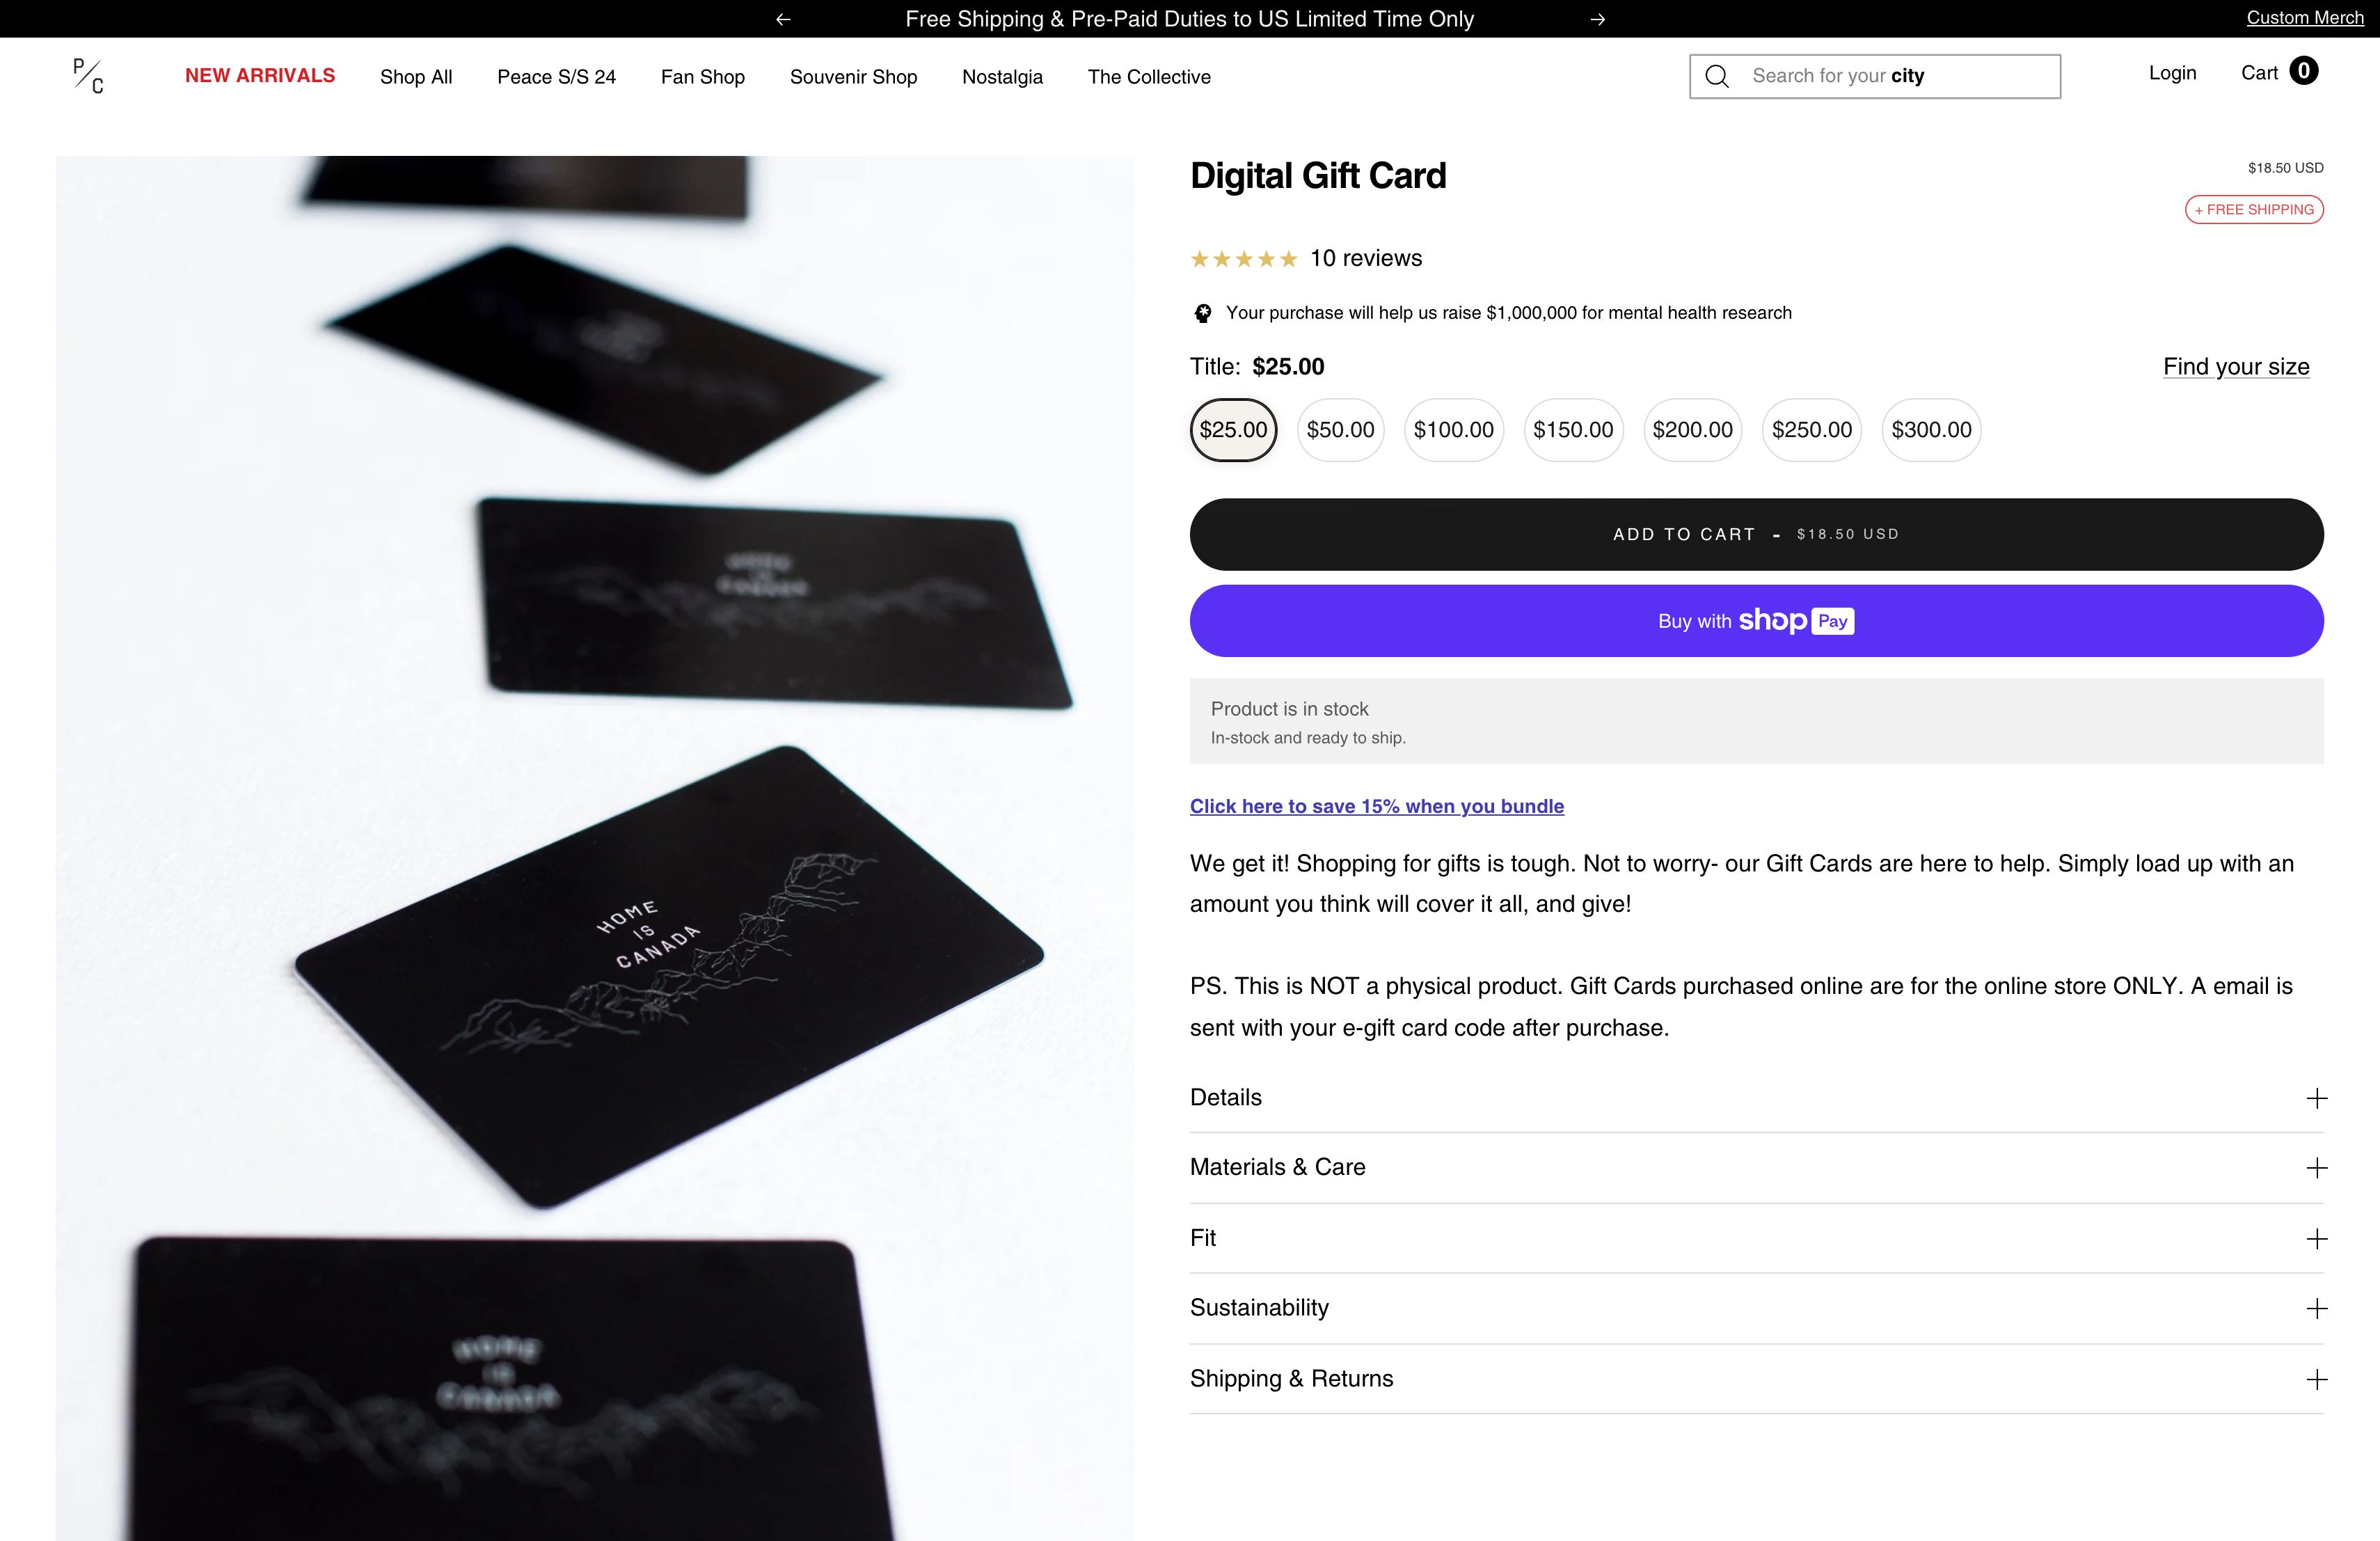2380x1541 pixels.
Task: Open cart via item count badge
Action: (2303, 71)
